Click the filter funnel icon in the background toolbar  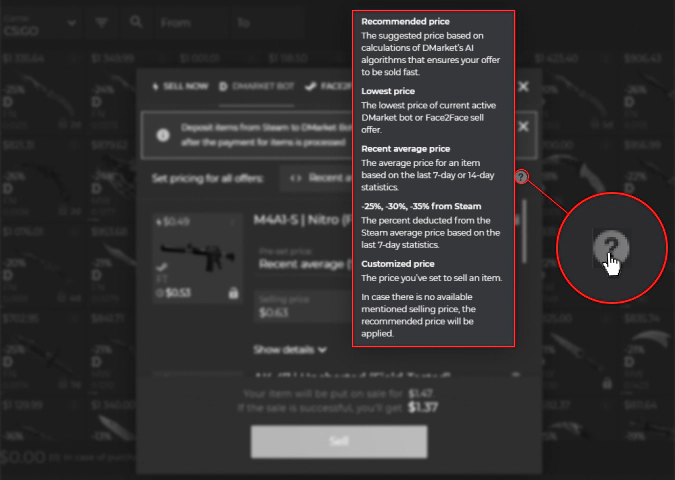pyautogui.click(x=102, y=22)
